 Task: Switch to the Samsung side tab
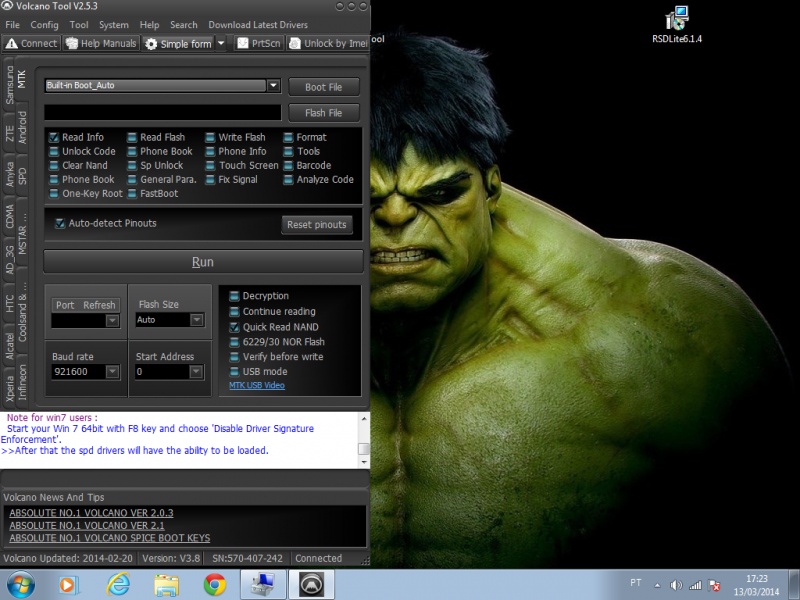[9, 85]
